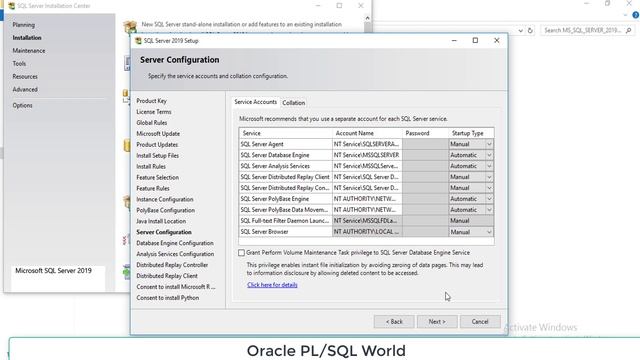Screen dimensions: 640x360
Task: Click the Analysis Services Configuration step
Action: pyautogui.click(x=175, y=254)
